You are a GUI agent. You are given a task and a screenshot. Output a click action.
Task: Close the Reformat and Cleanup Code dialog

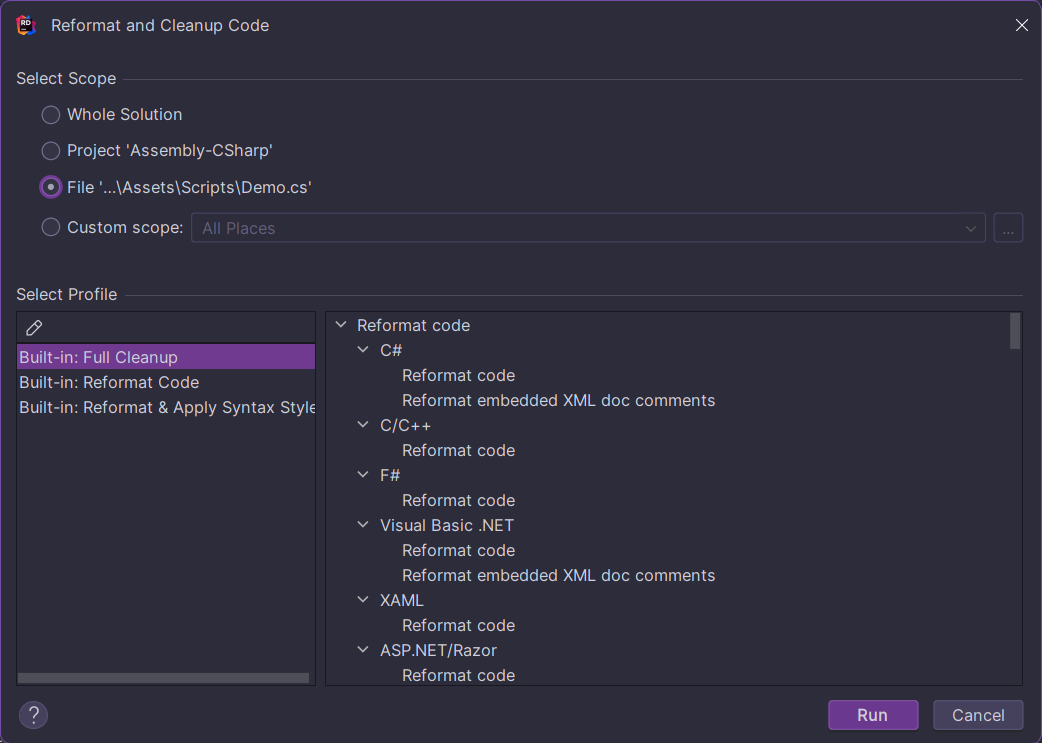tap(1021, 25)
